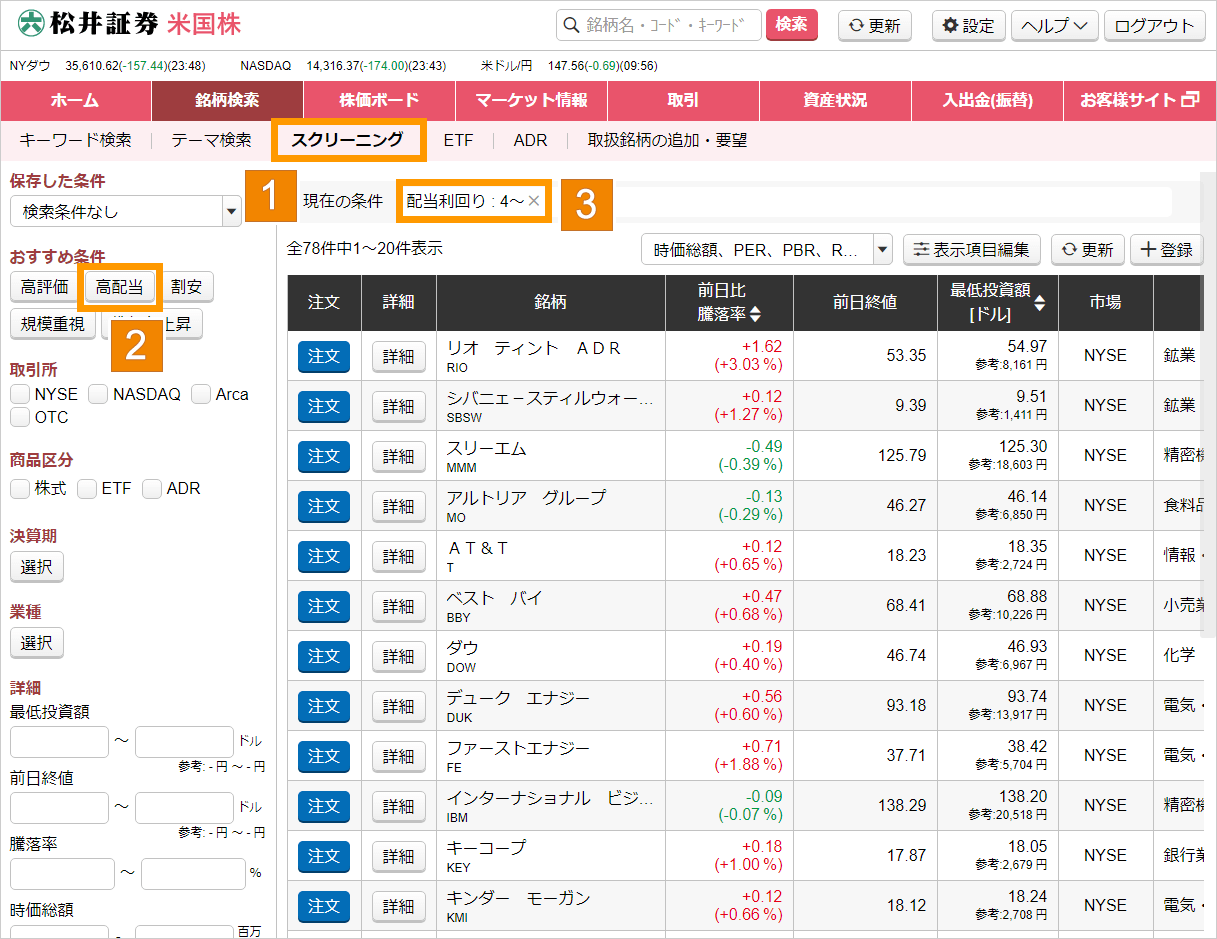Click the ログアウト button

click(x=1154, y=26)
